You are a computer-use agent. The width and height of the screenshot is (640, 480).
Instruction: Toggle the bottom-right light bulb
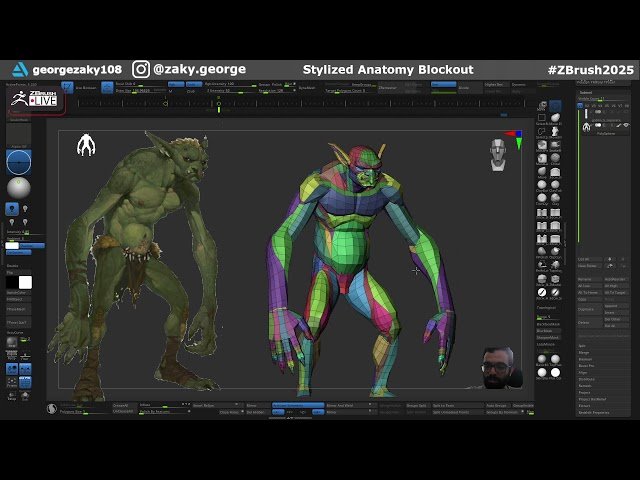(25, 222)
